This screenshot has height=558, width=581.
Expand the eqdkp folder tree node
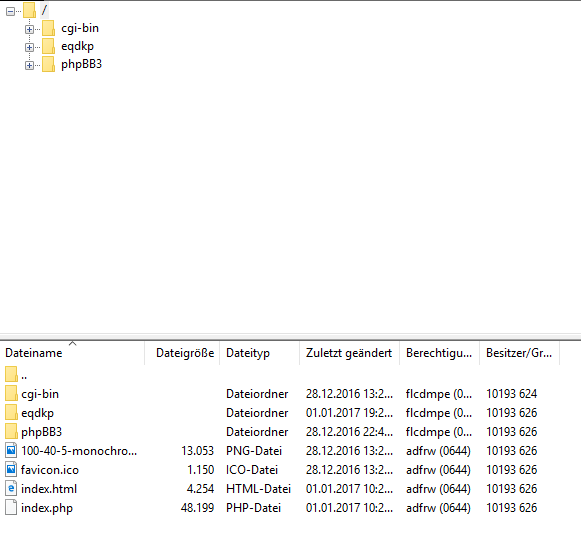click(29, 47)
